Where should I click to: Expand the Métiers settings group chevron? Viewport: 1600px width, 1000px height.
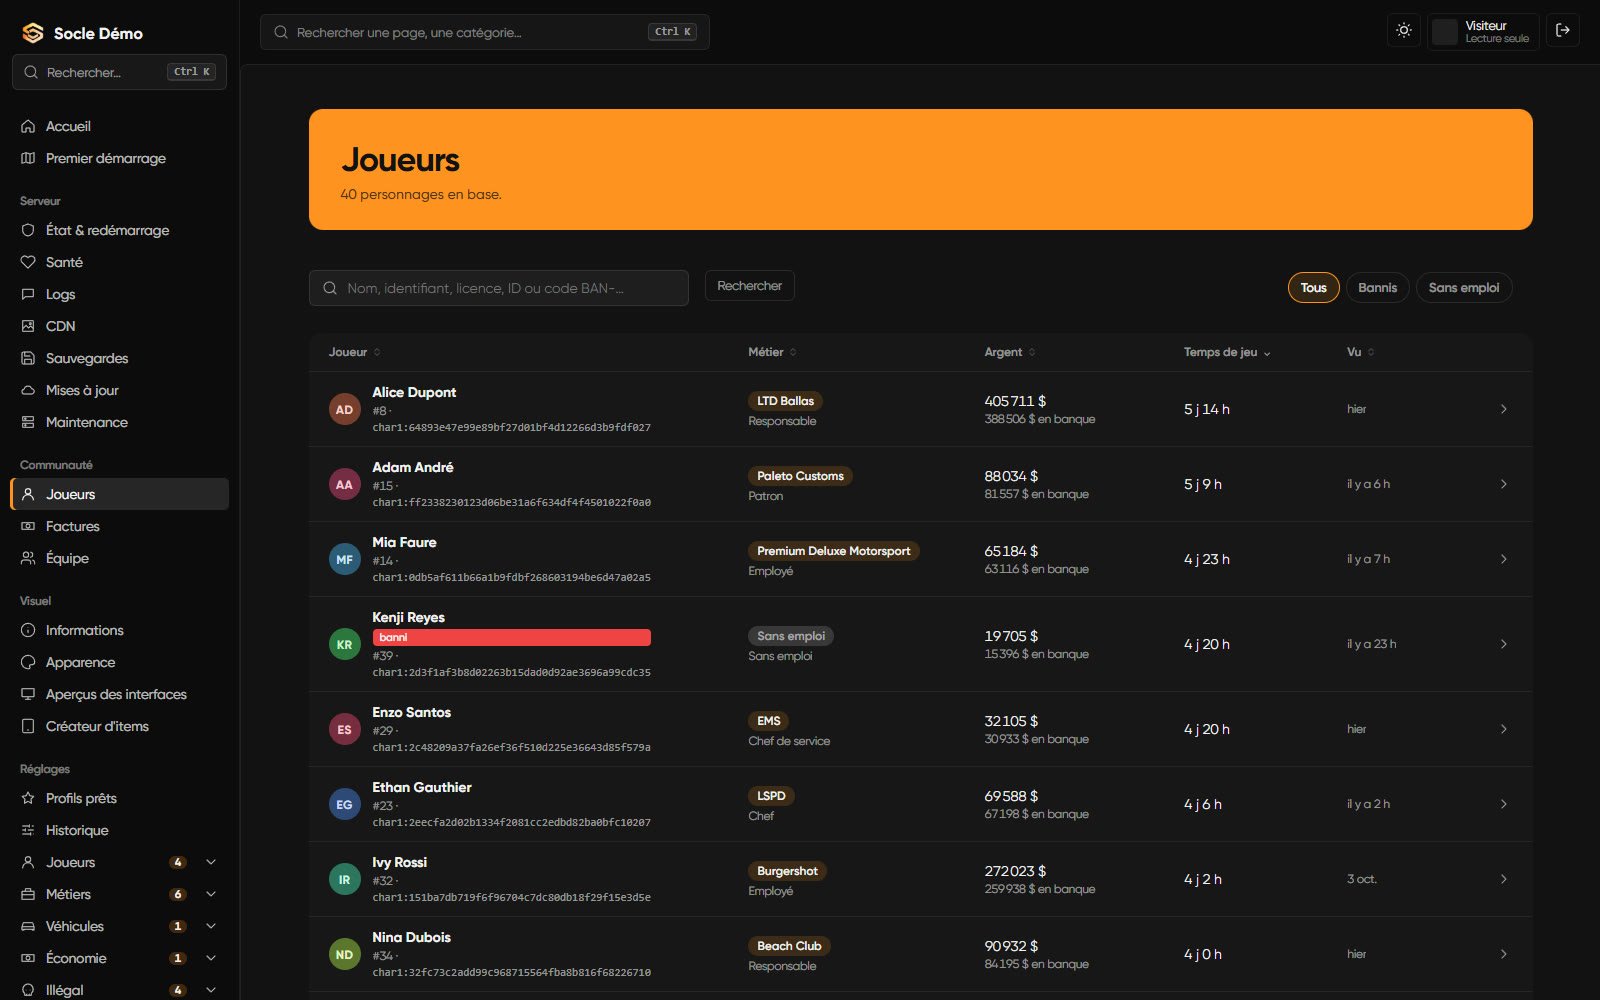[x=211, y=894]
